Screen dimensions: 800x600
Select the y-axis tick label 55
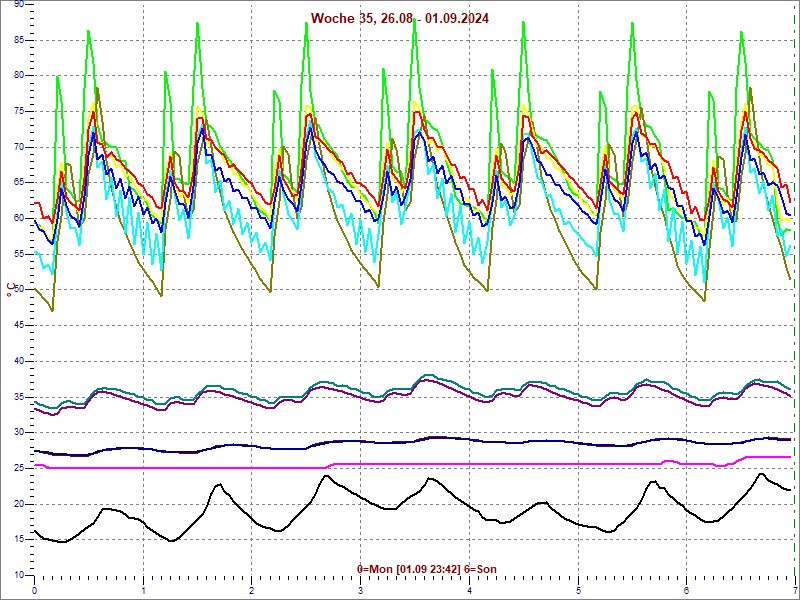click(x=18, y=254)
